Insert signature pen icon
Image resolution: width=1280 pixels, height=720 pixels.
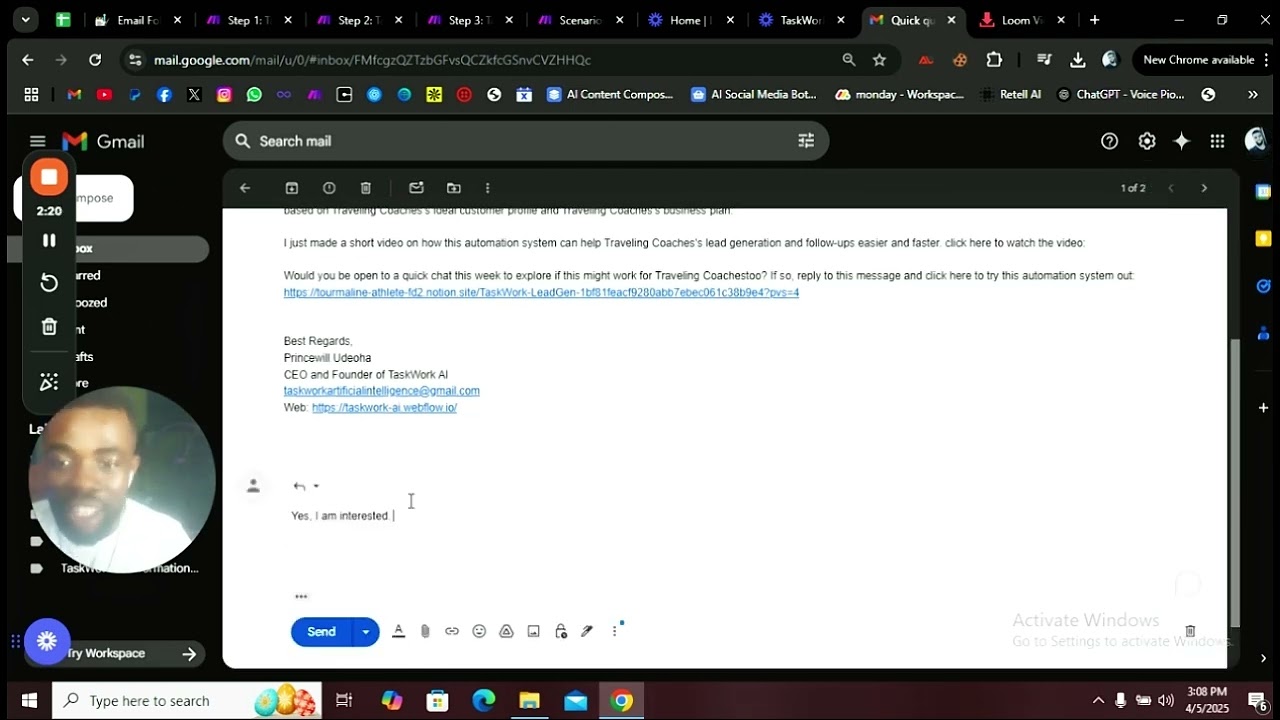[587, 631]
